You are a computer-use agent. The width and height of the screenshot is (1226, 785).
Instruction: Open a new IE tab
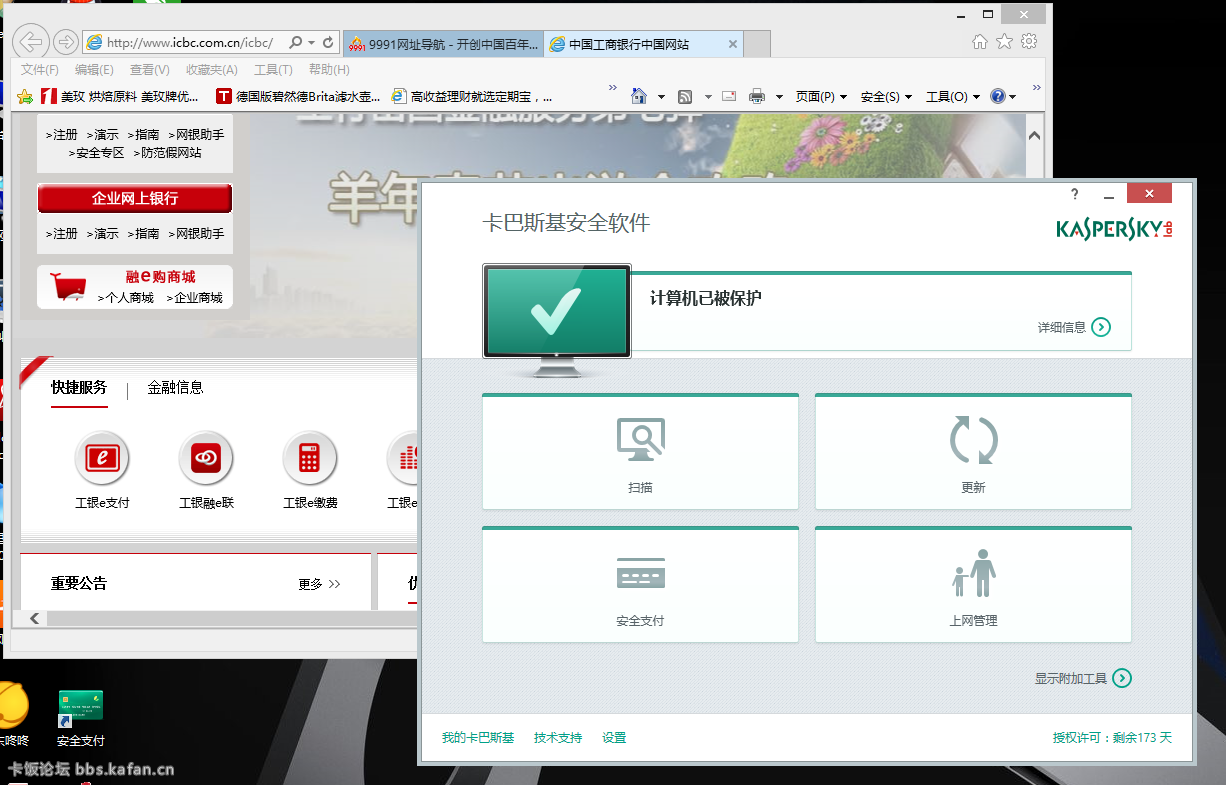(758, 44)
